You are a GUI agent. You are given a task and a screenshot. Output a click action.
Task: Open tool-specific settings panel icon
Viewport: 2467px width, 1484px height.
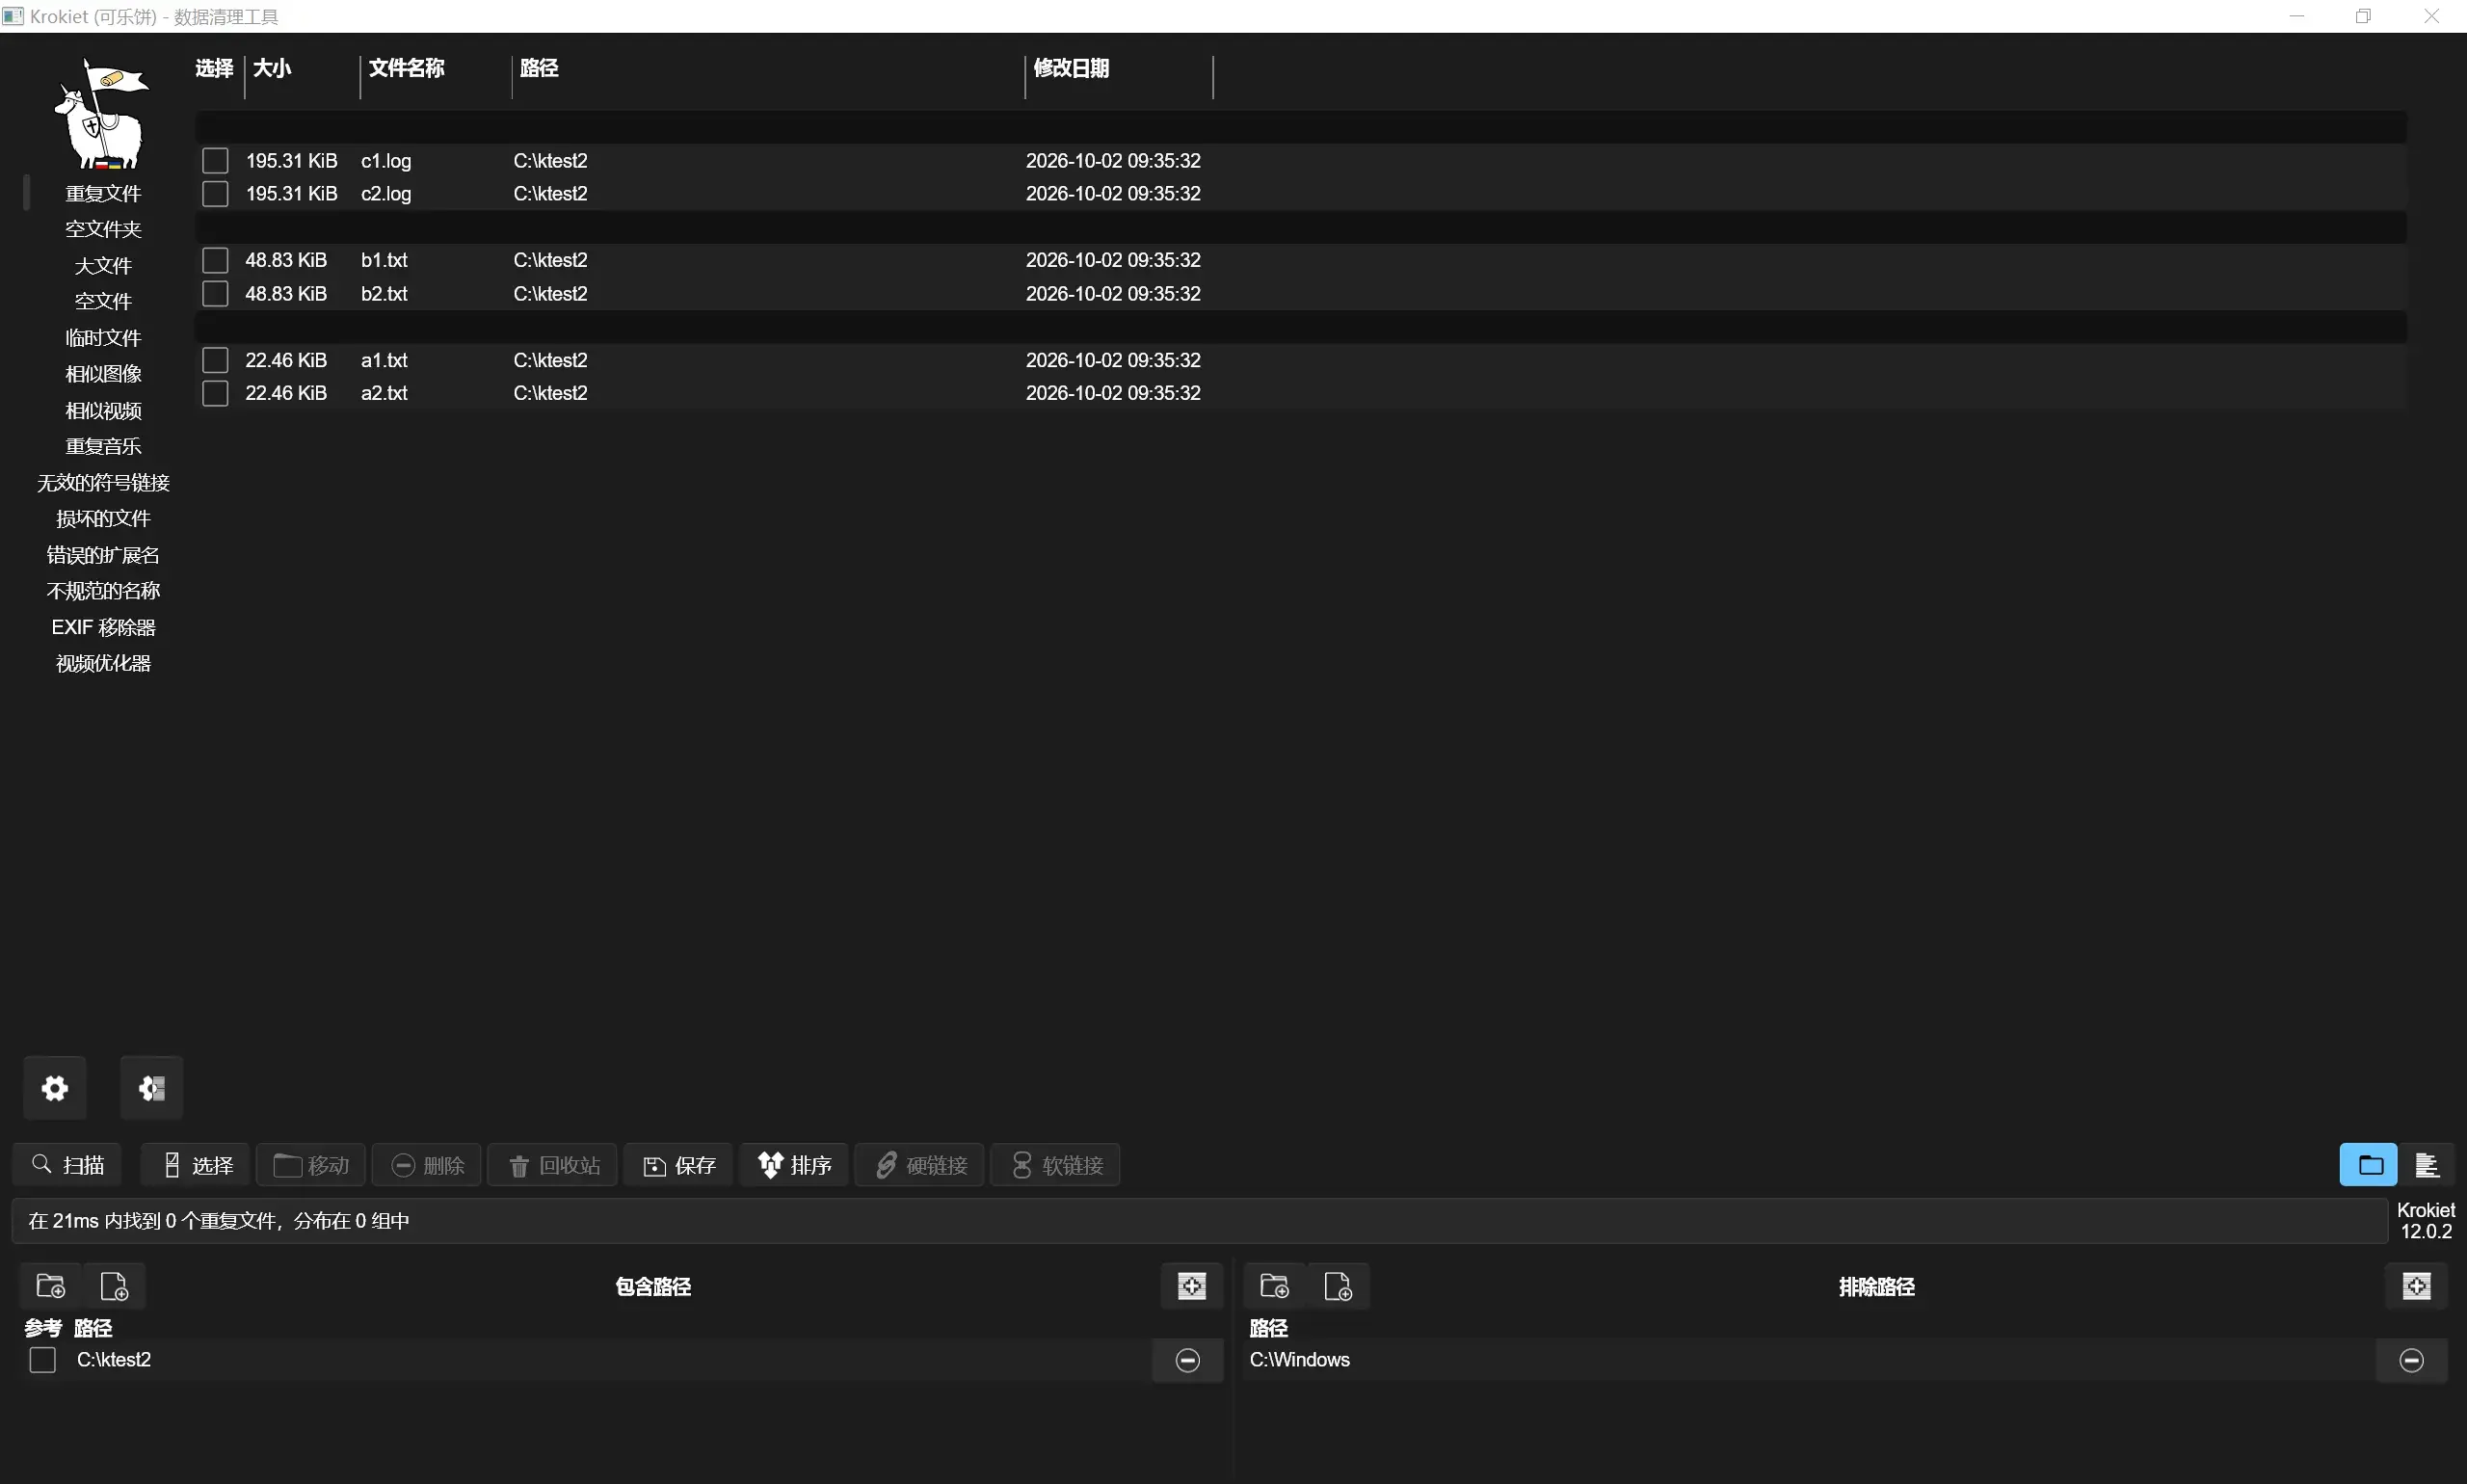tap(152, 1088)
